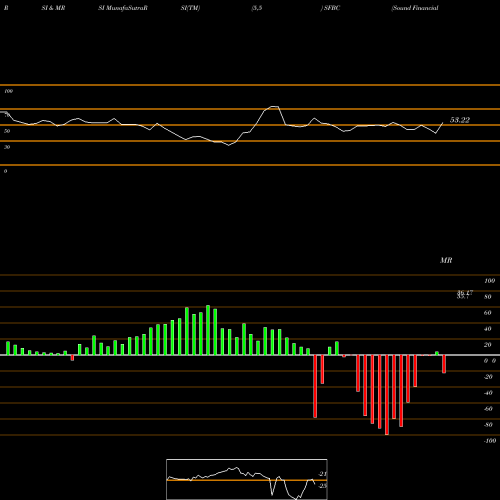Click the 'SI & MR' header label
This screenshot has height=500, width=500.
[53, 8]
